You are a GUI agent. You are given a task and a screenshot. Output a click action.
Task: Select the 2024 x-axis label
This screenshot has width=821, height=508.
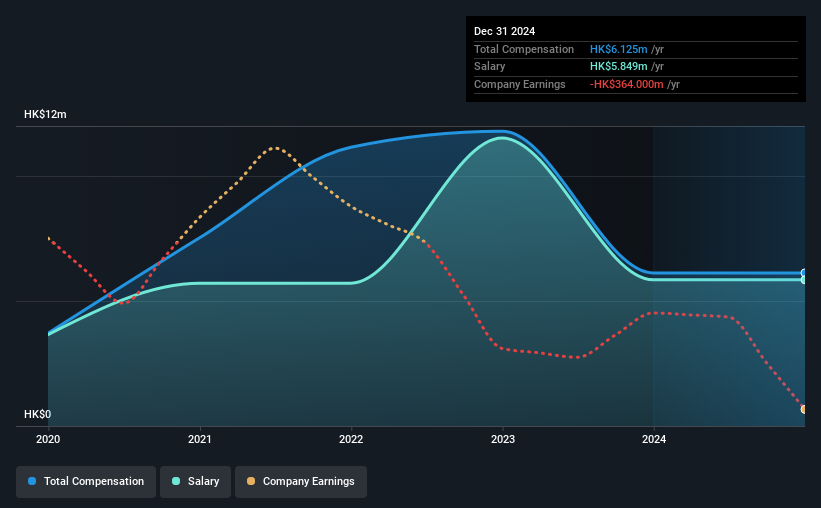click(654, 439)
